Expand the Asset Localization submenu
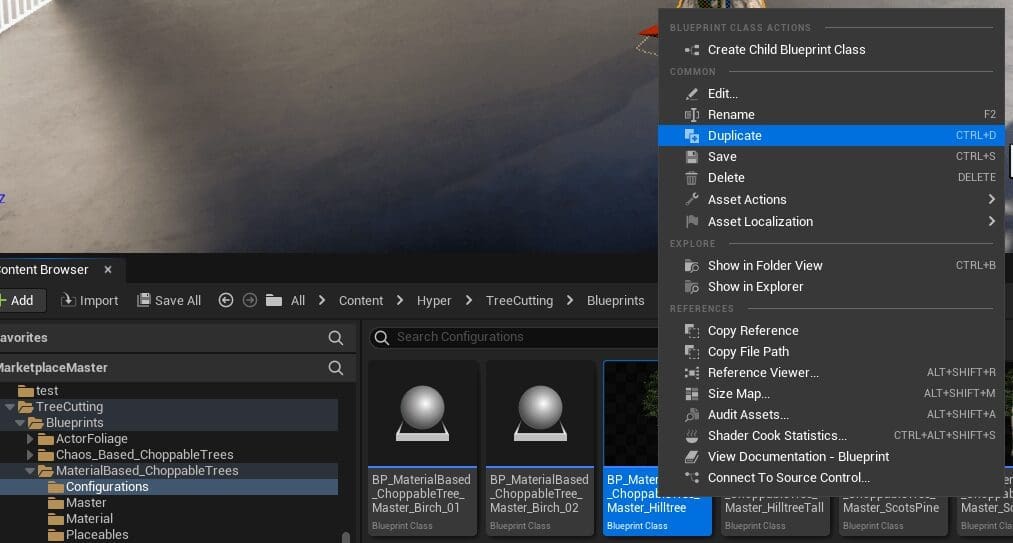This screenshot has width=1013, height=543. click(x=760, y=222)
